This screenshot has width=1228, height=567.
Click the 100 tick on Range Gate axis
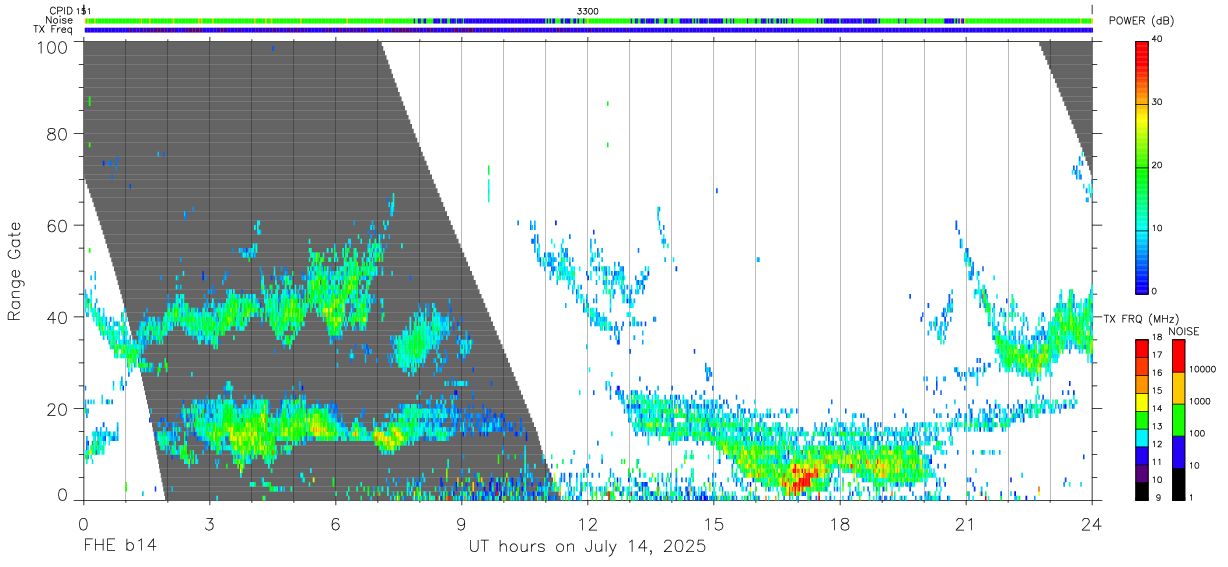(51, 46)
